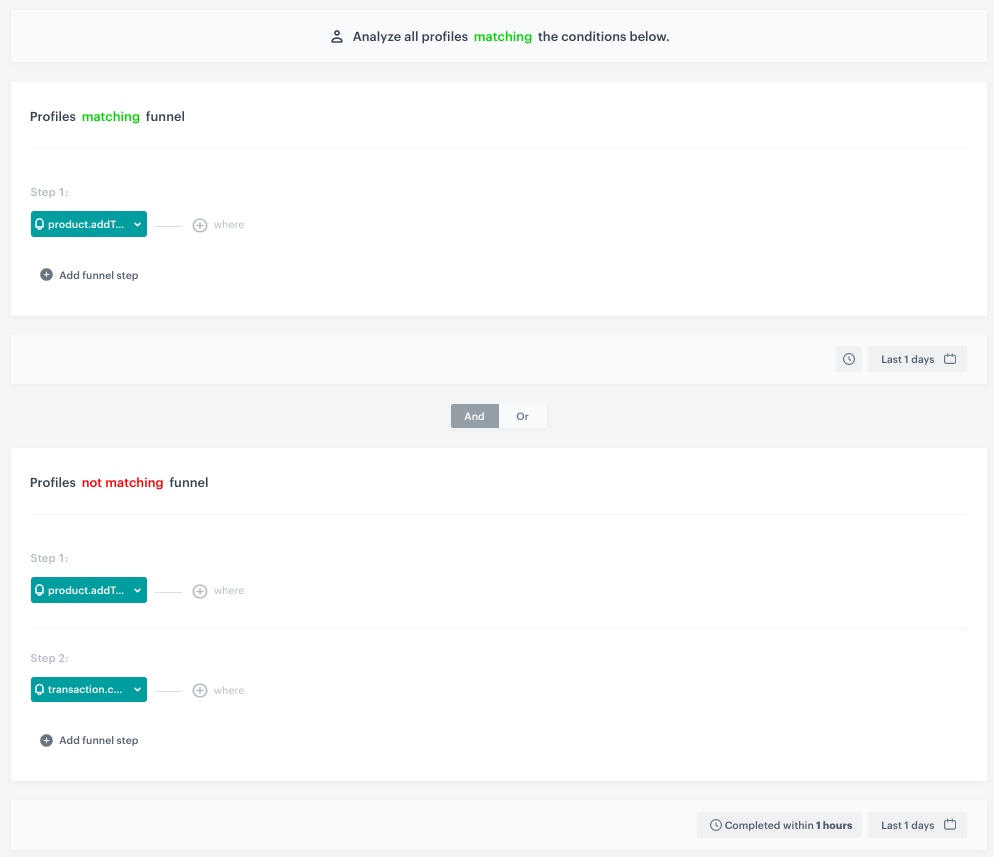The height and width of the screenshot is (857, 994).
Task: Click the plus where icon for Step 1 of matching funnel
Action: [200, 224]
